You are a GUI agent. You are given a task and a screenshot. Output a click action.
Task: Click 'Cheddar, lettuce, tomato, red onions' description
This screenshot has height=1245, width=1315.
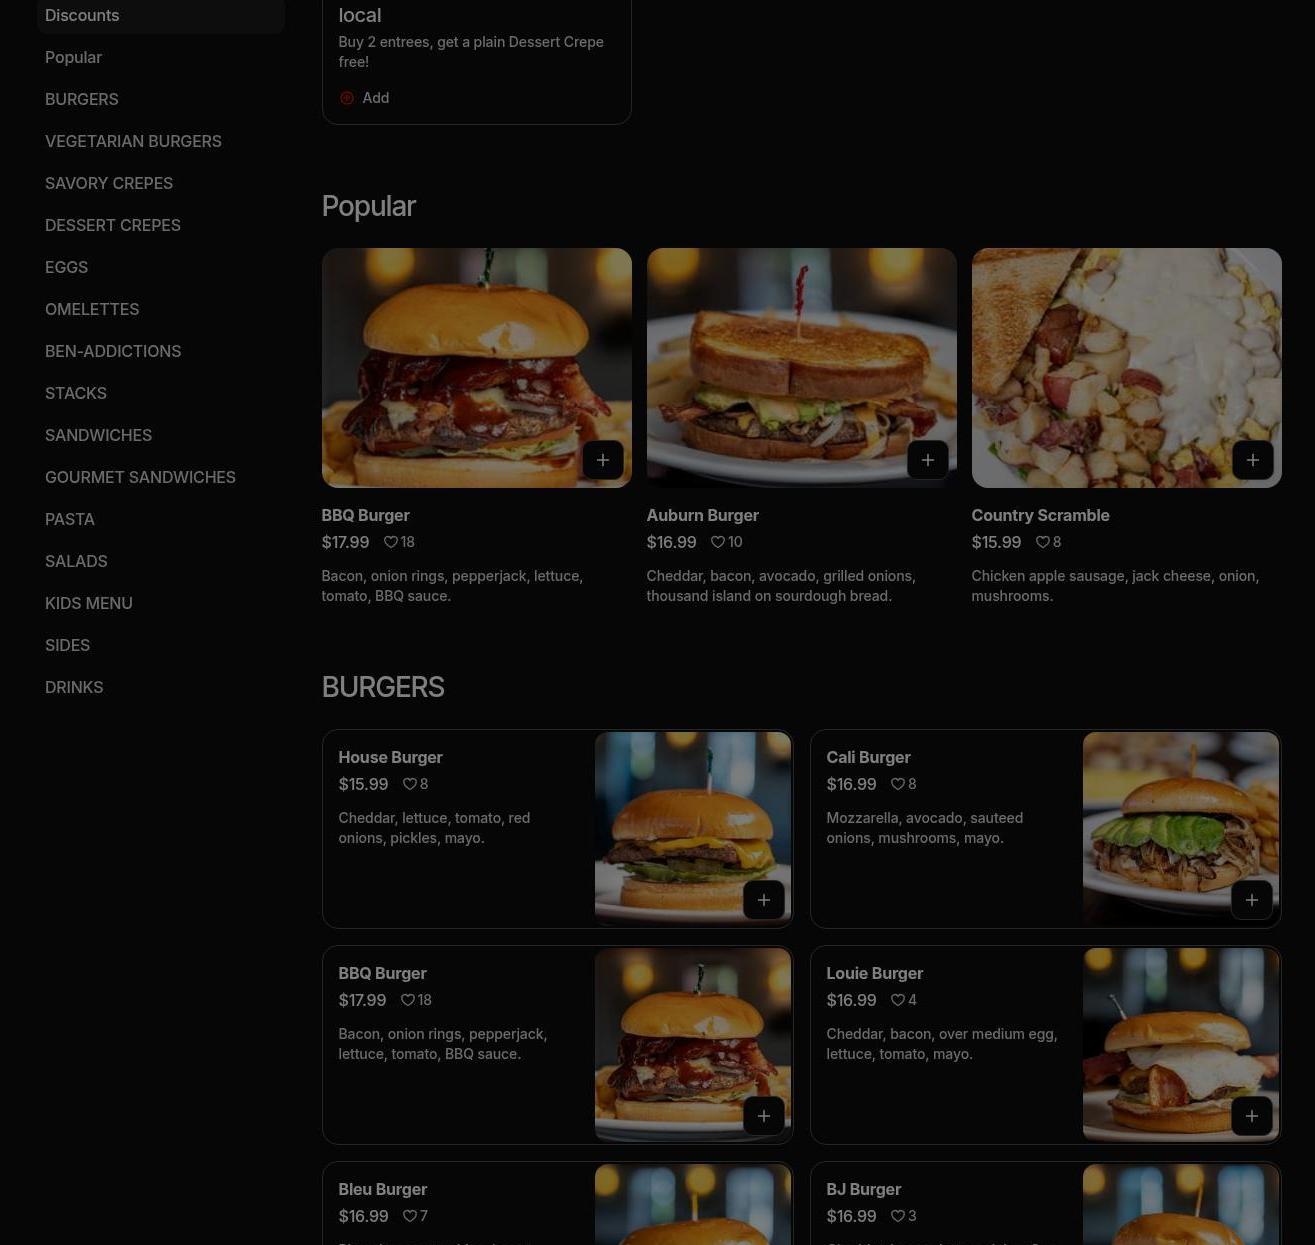[x=434, y=828]
